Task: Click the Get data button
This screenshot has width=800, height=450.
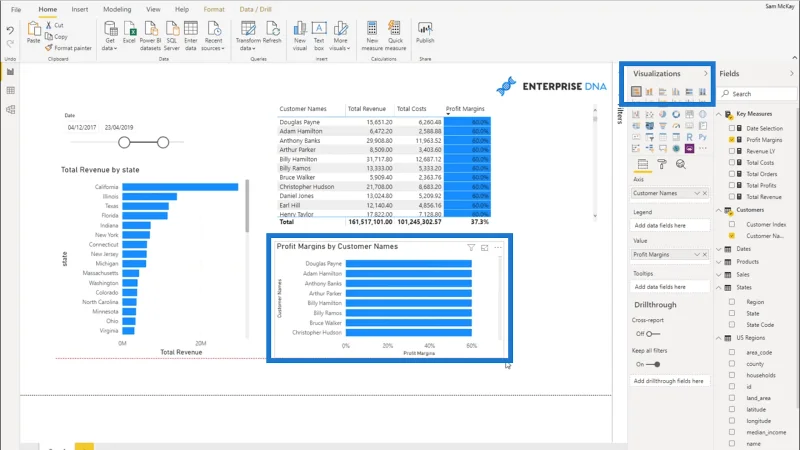Action: 110,36
